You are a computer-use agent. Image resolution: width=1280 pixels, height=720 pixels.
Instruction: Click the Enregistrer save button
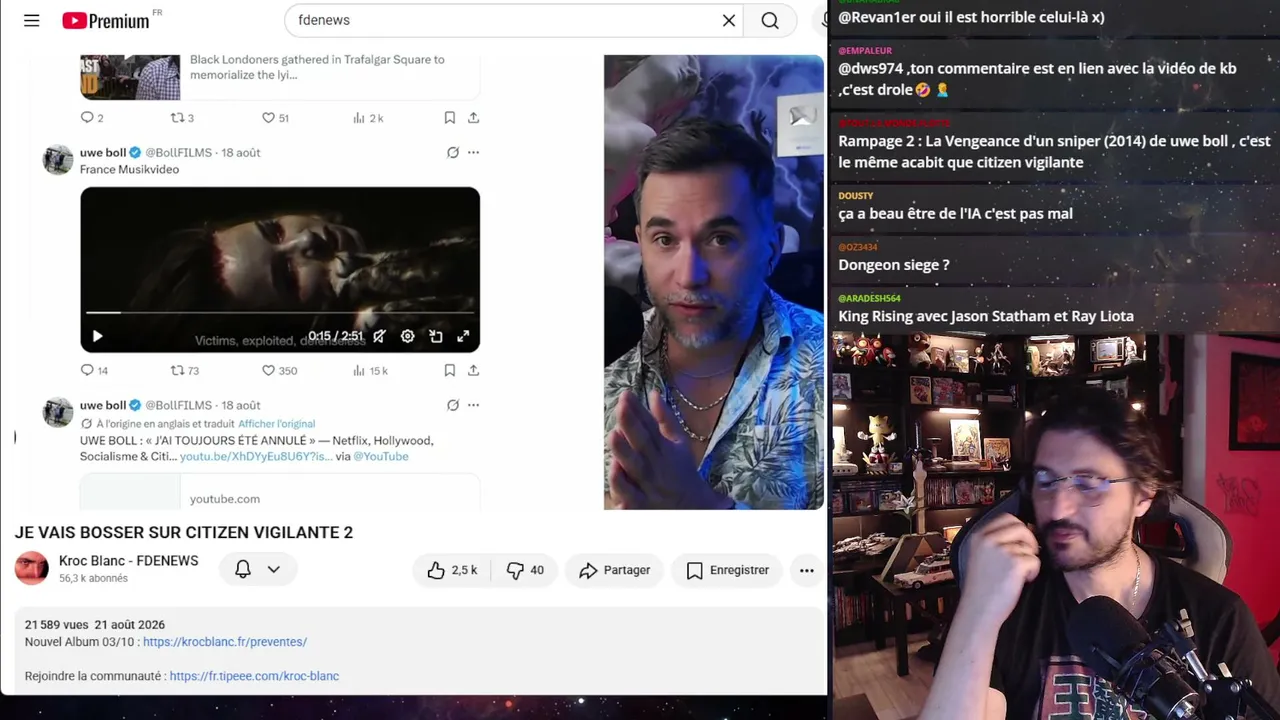(x=727, y=570)
